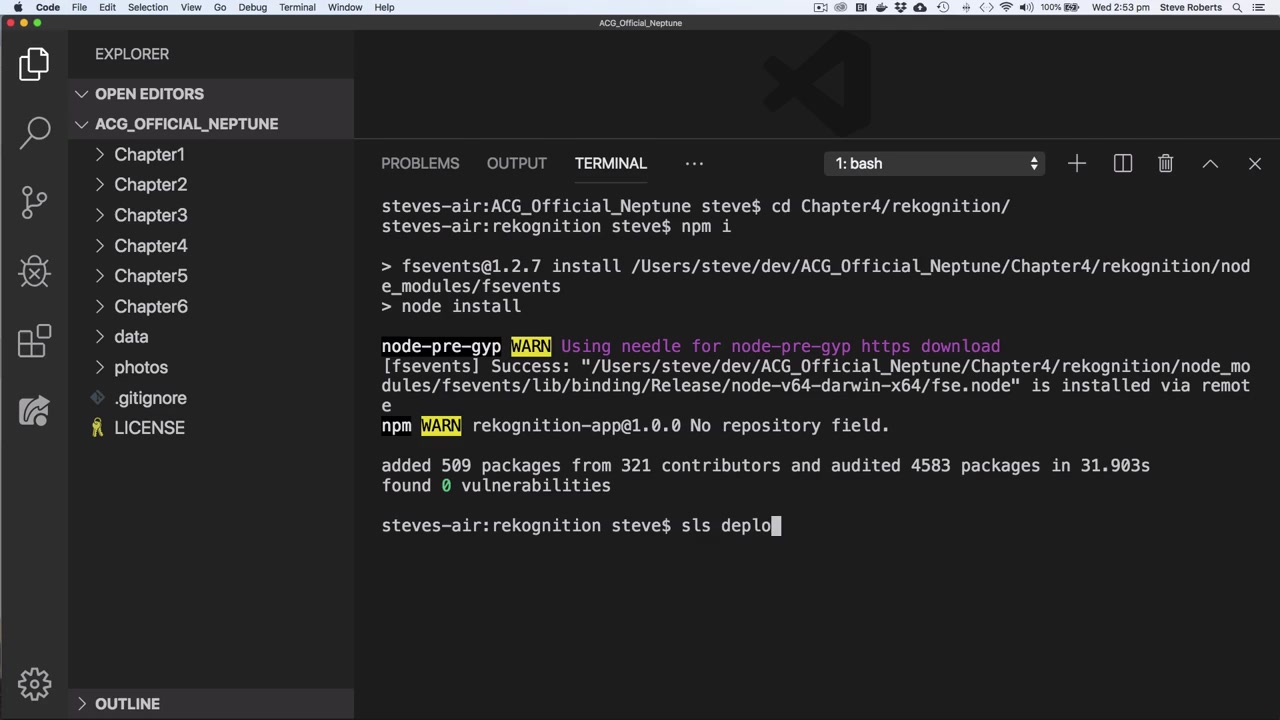Click the EXPLORER sidebar title
Image resolution: width=1280 pixels, height=720 pixels.
(132, 54)
